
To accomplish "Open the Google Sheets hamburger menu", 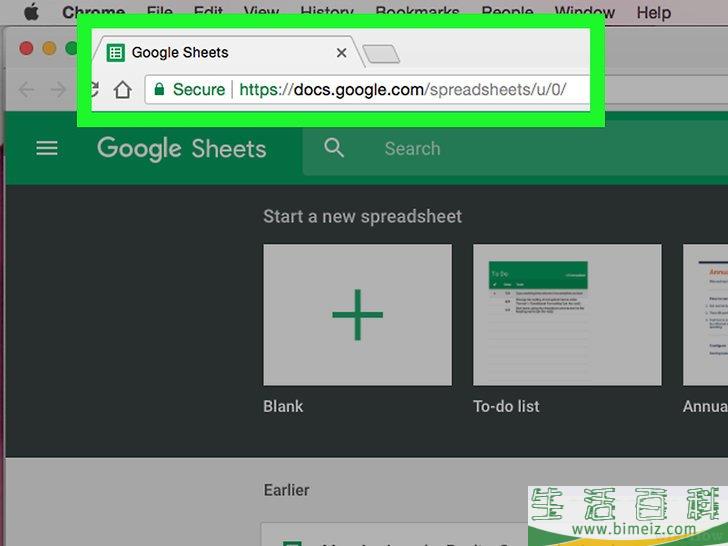I will 47,149.
